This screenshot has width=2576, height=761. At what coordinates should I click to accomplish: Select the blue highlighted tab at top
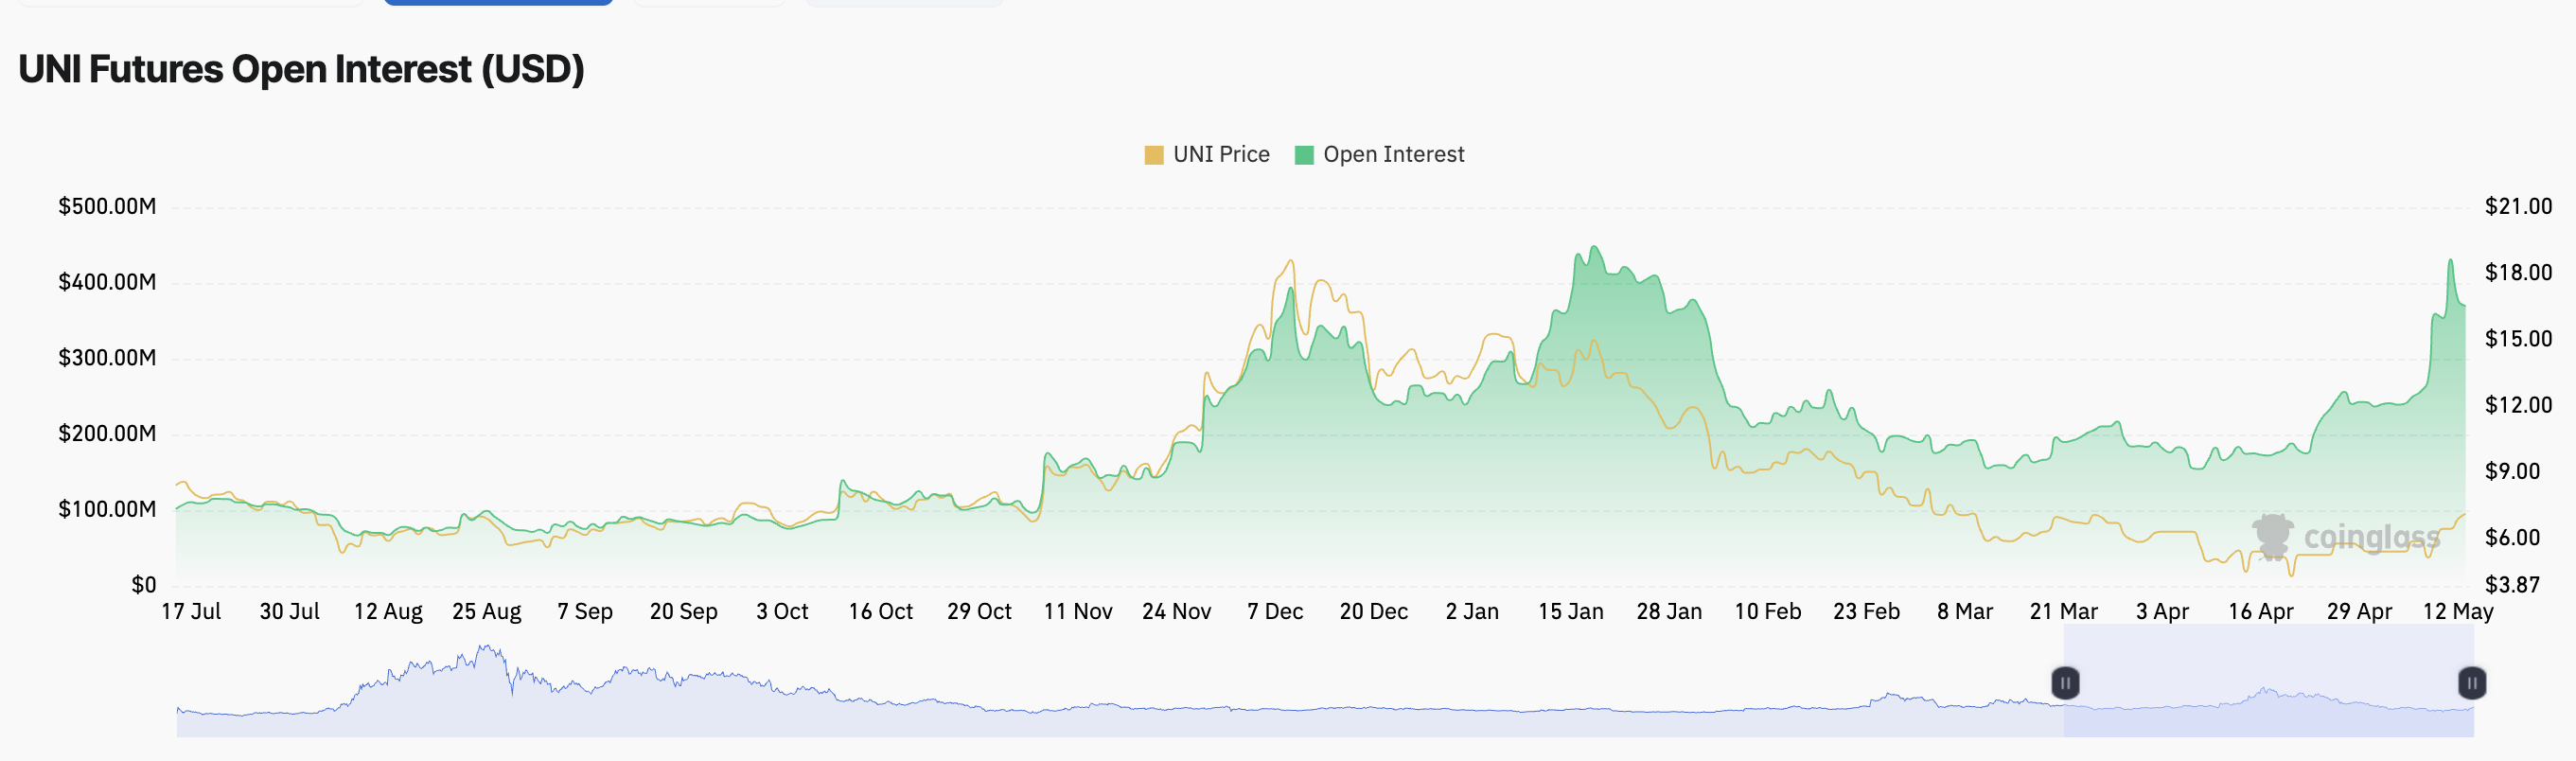pos(498,3)
